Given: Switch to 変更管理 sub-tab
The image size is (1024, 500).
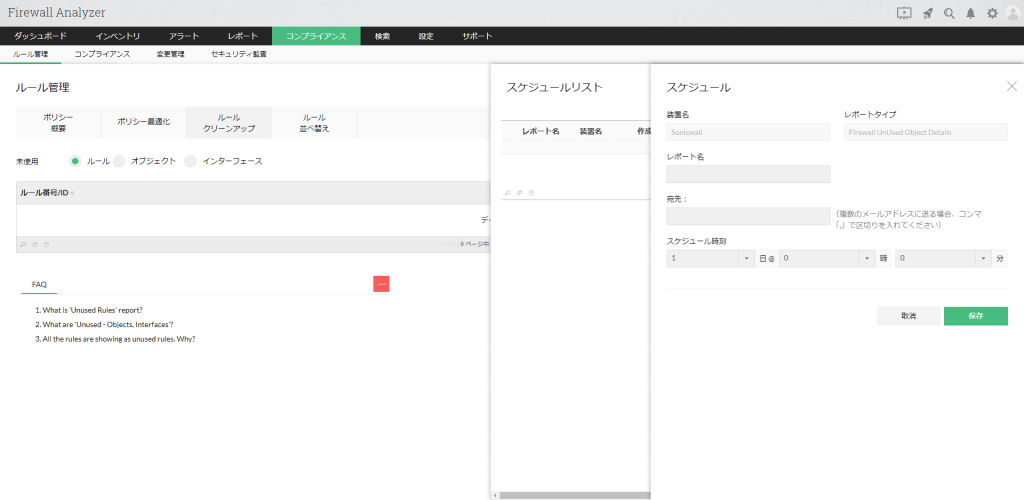Looking at the screenshot, I should tap(170, 54).
